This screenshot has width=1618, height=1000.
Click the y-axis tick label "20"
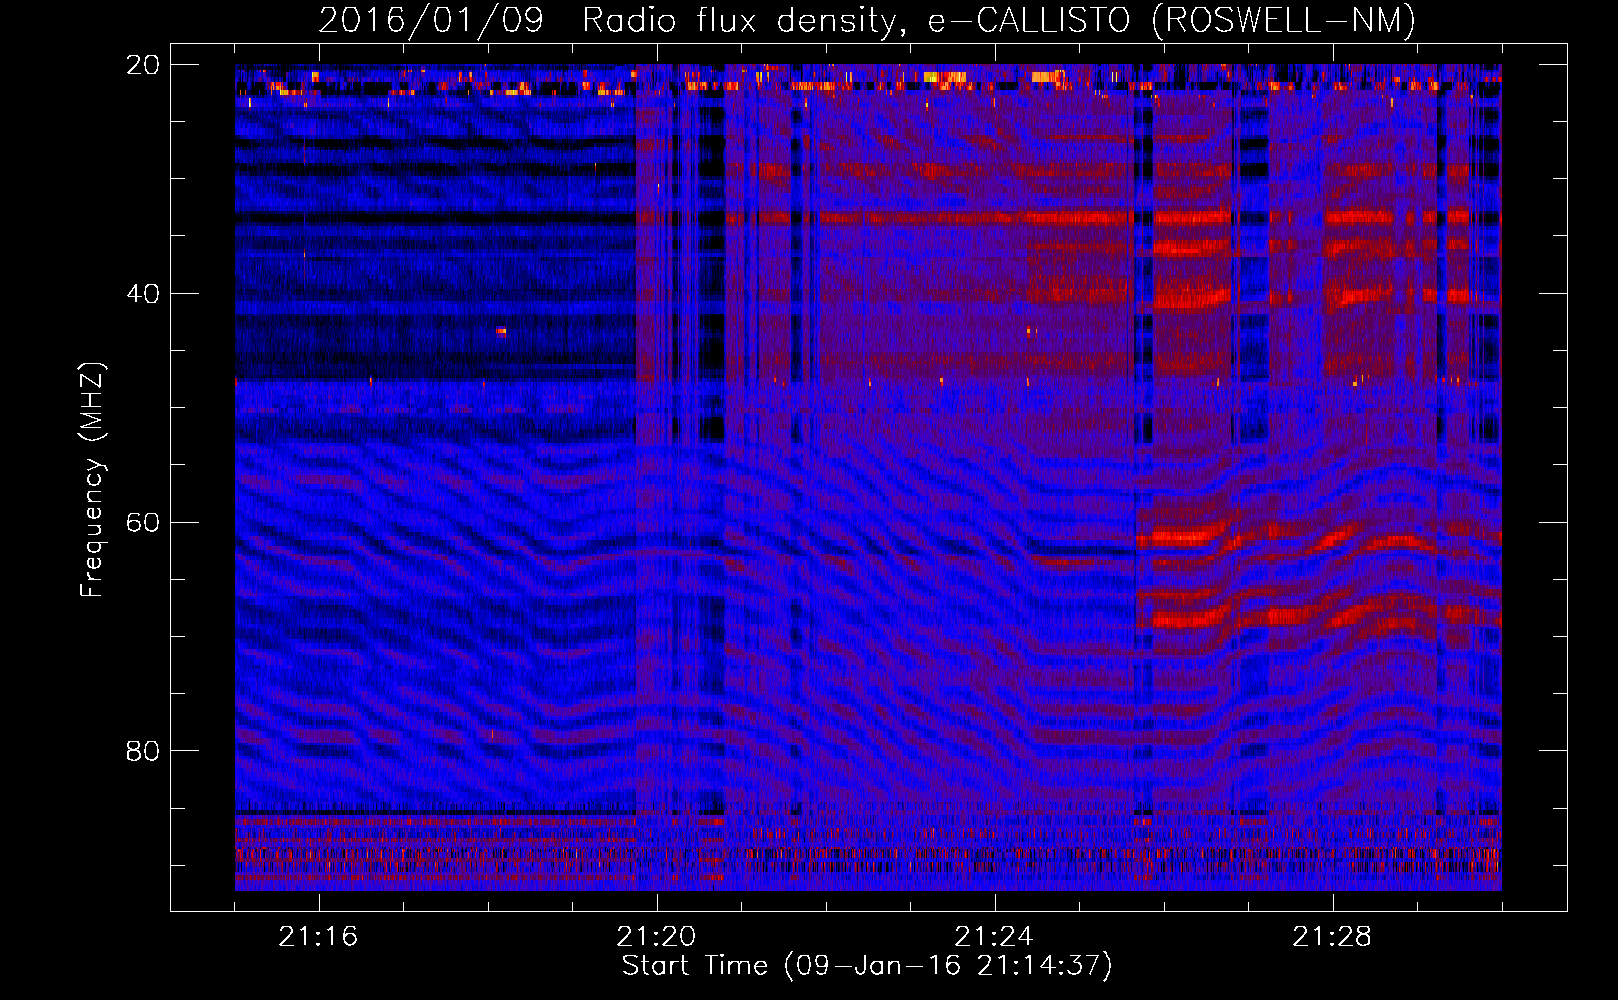point(142,64)
